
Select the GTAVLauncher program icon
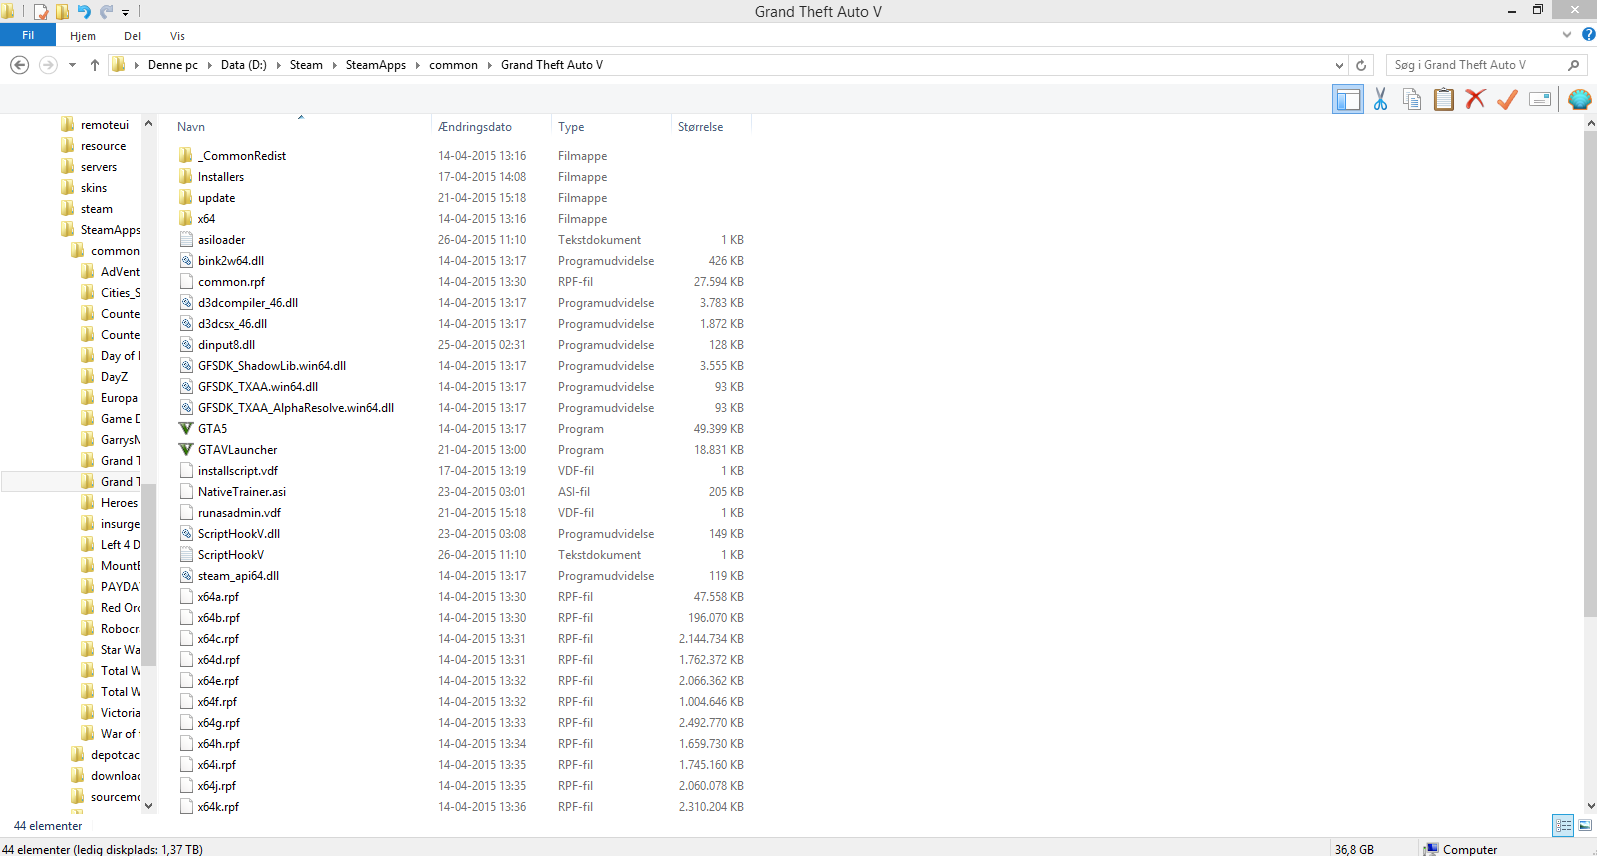point(186,450)
